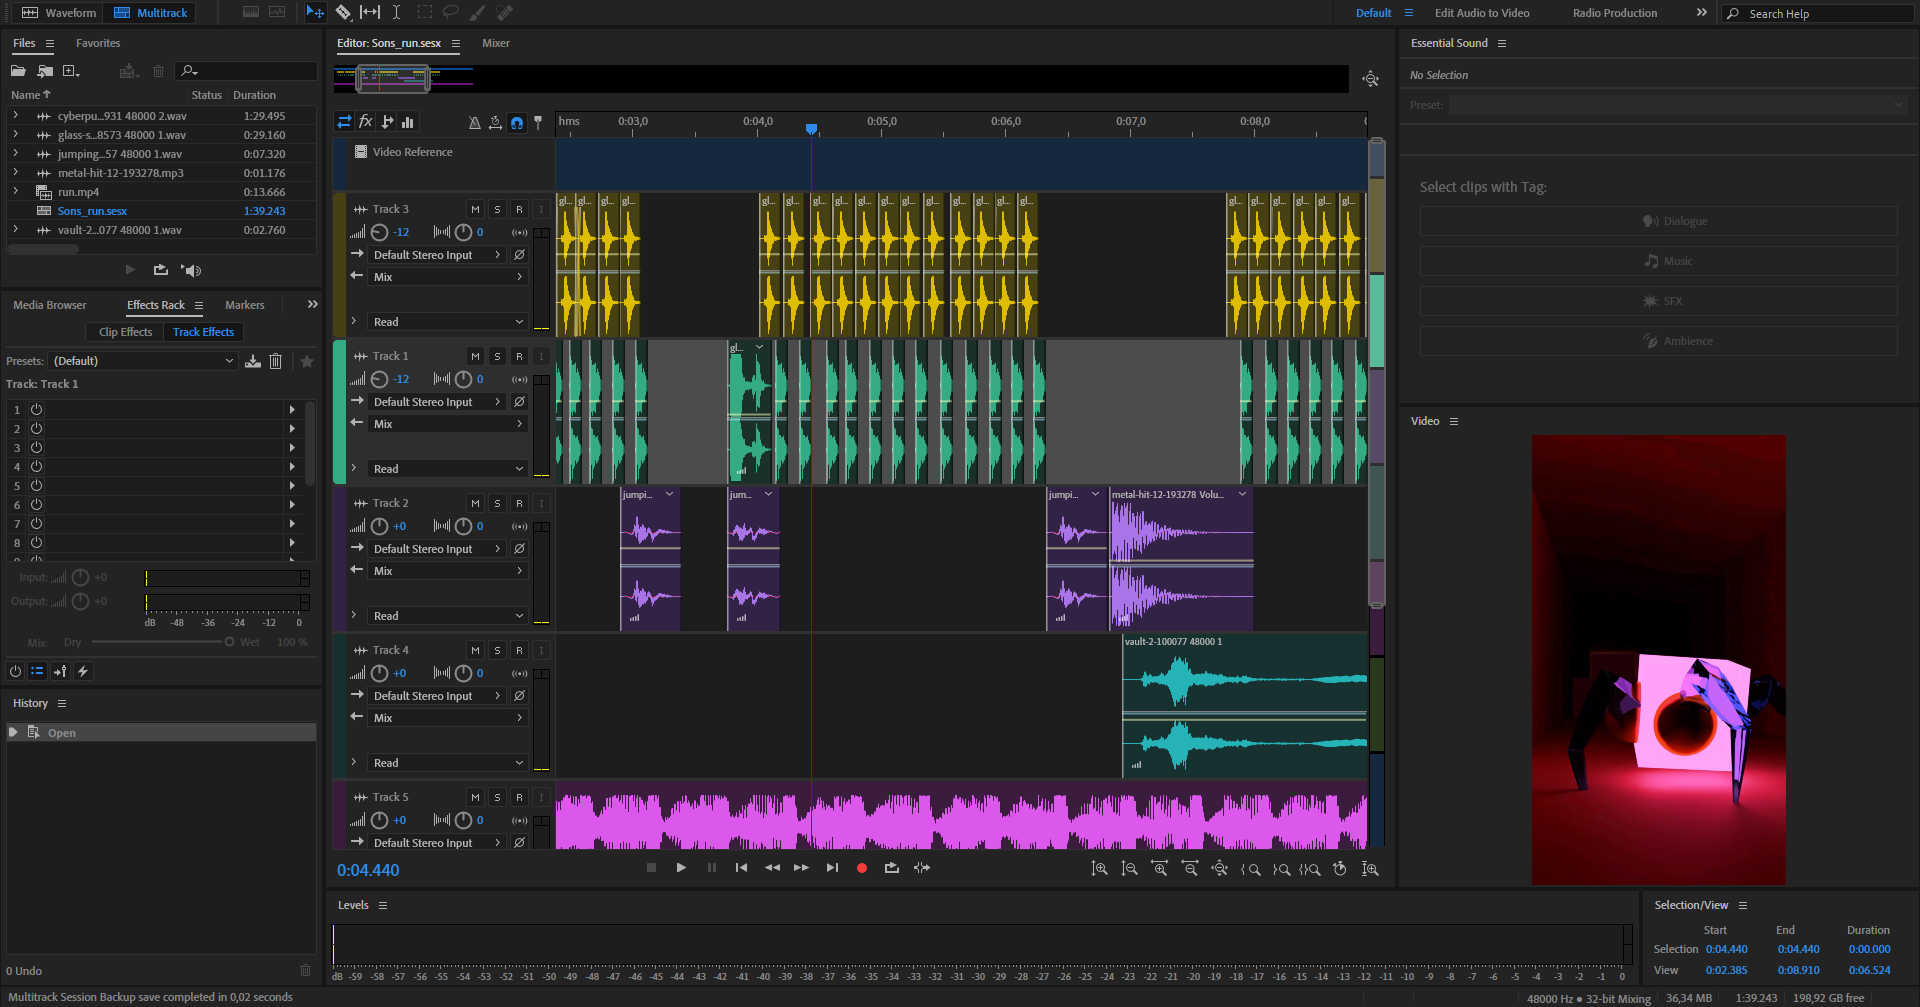Screen dimensions: 1920x1007
Task: Click the fx effects icon in track toolbar
Action: pos(366,122)
